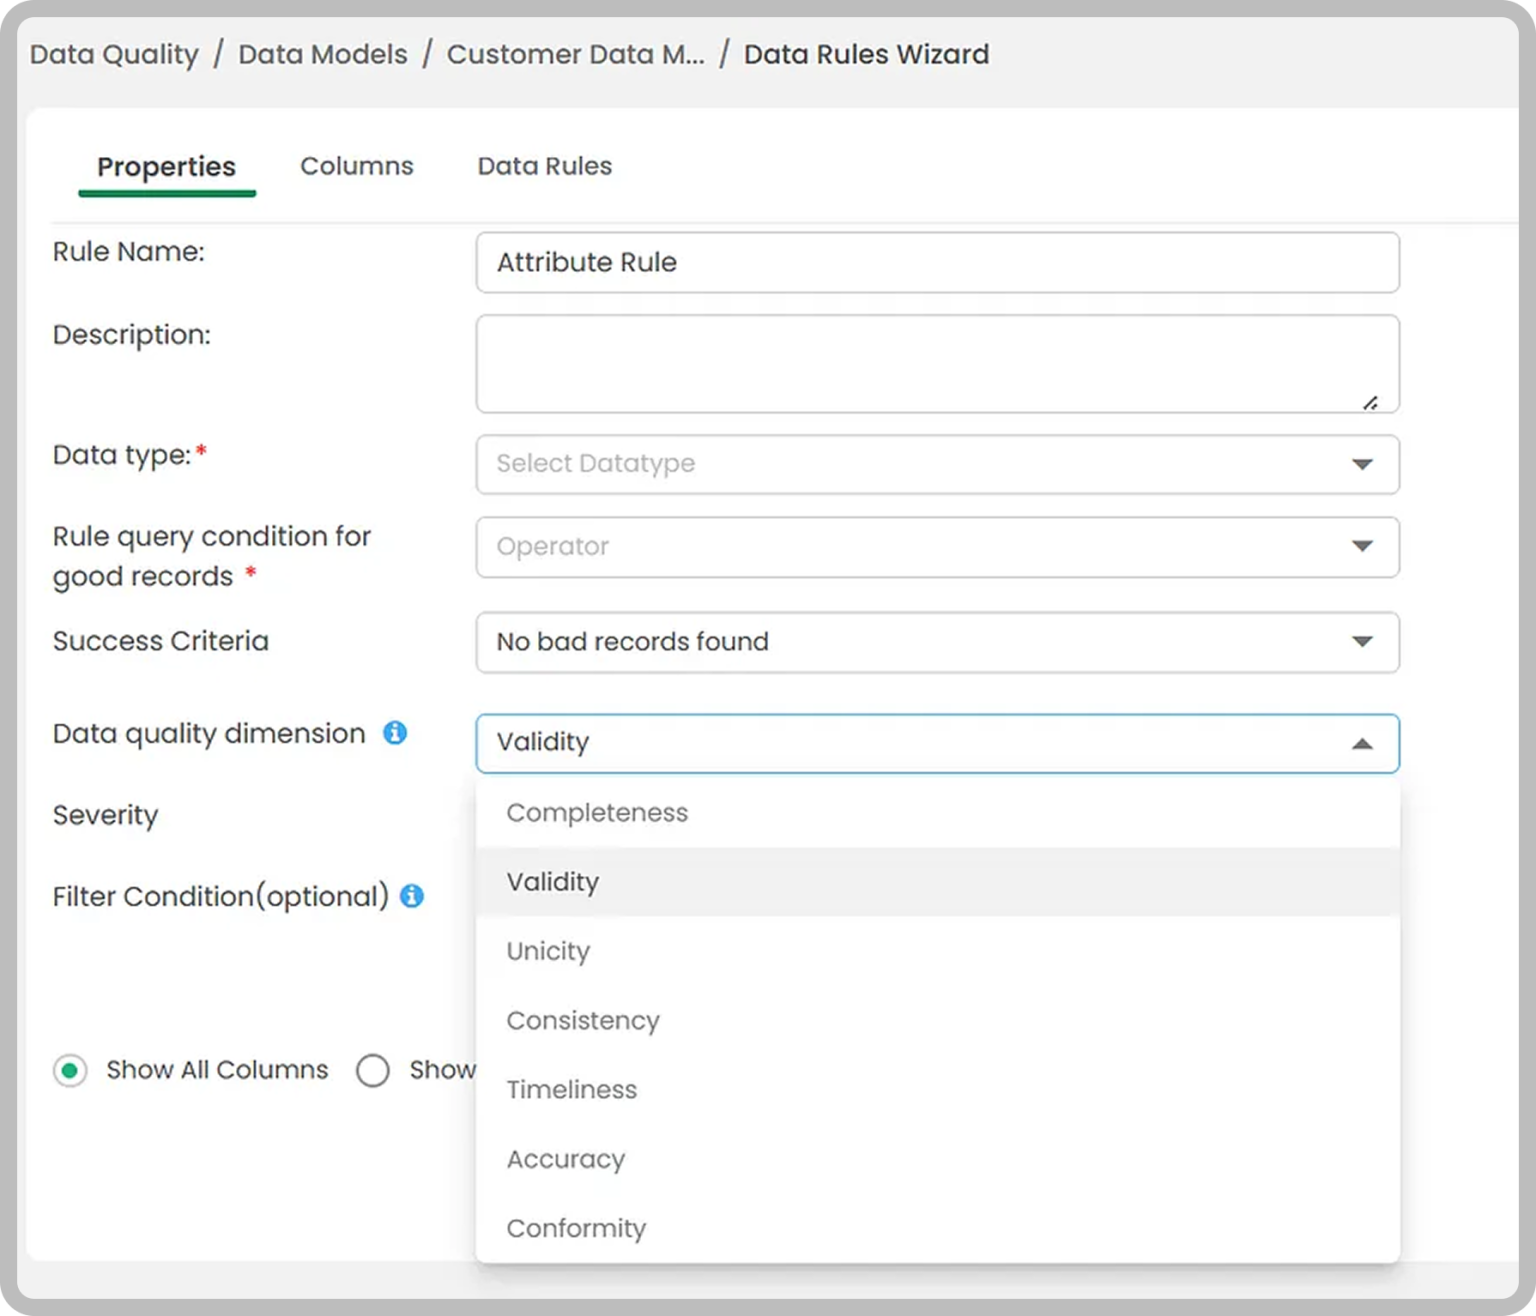Open the Operator dropdown

point(938,547)
